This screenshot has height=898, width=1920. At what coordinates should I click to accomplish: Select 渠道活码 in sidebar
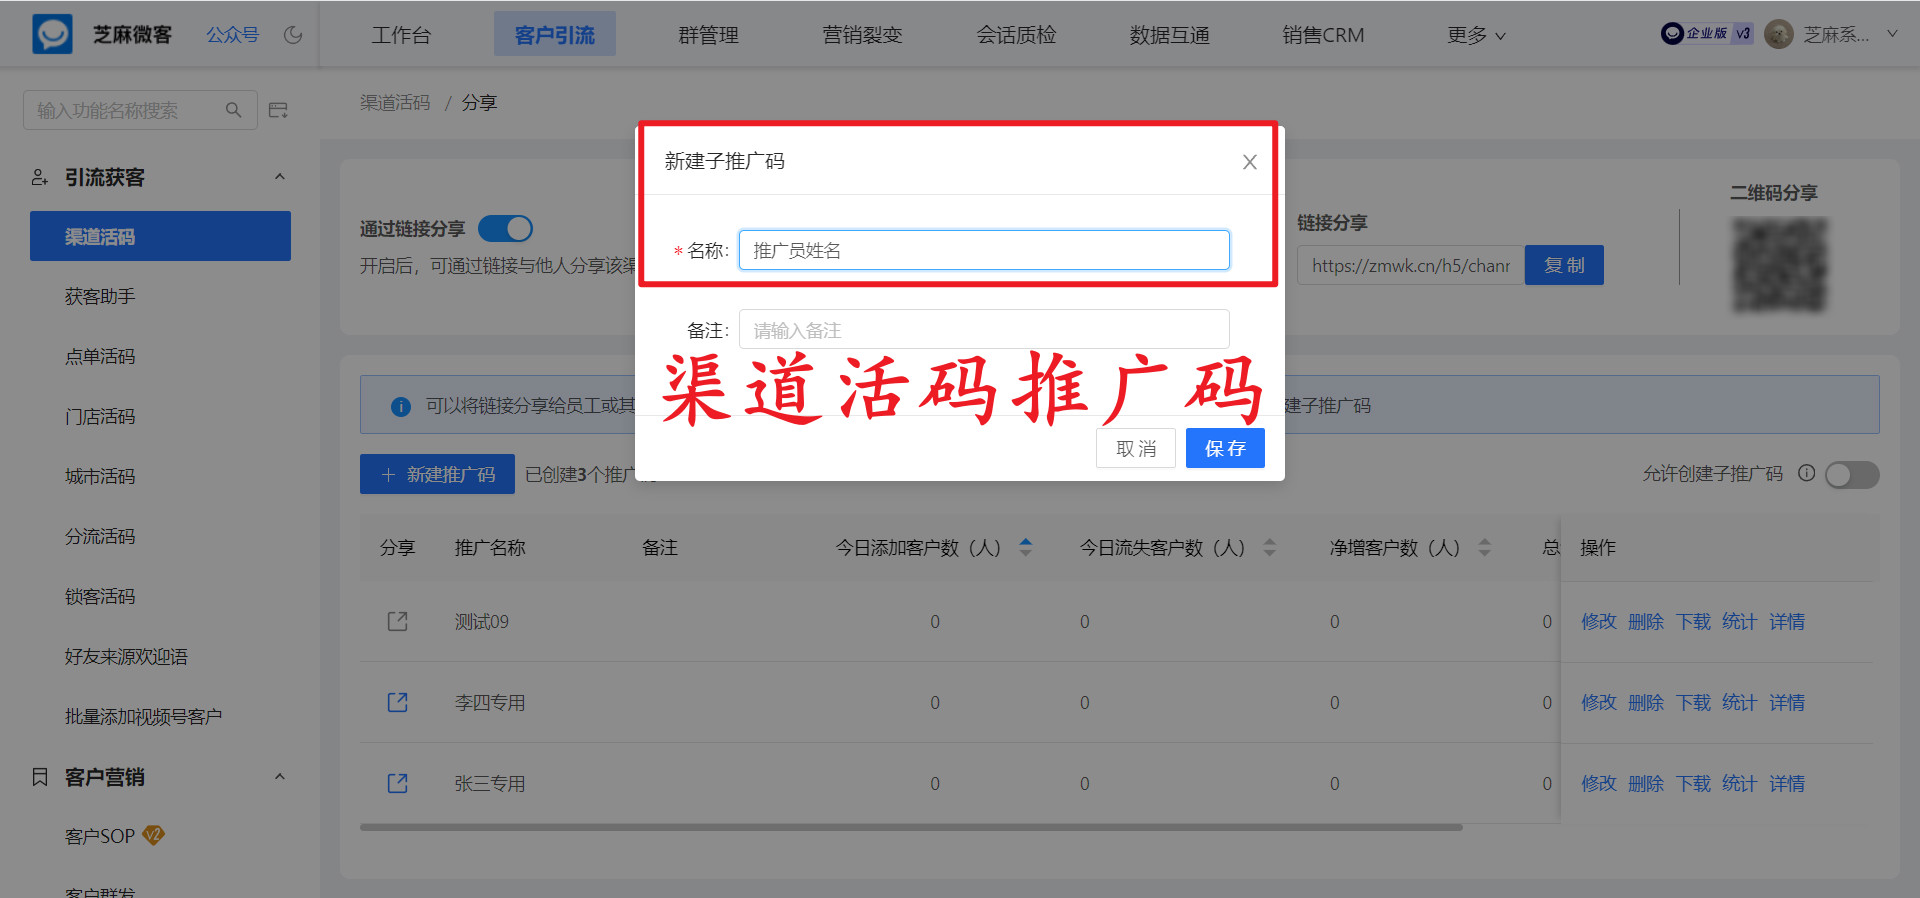point(160,236)
